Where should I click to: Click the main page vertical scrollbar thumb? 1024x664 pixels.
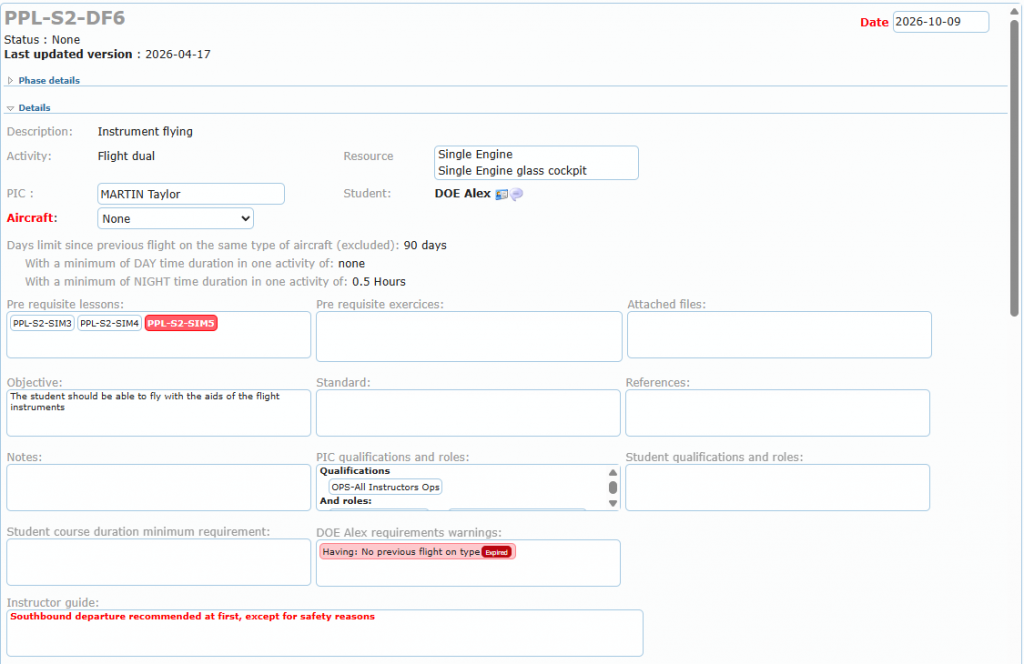click(x=1014, y=167)
